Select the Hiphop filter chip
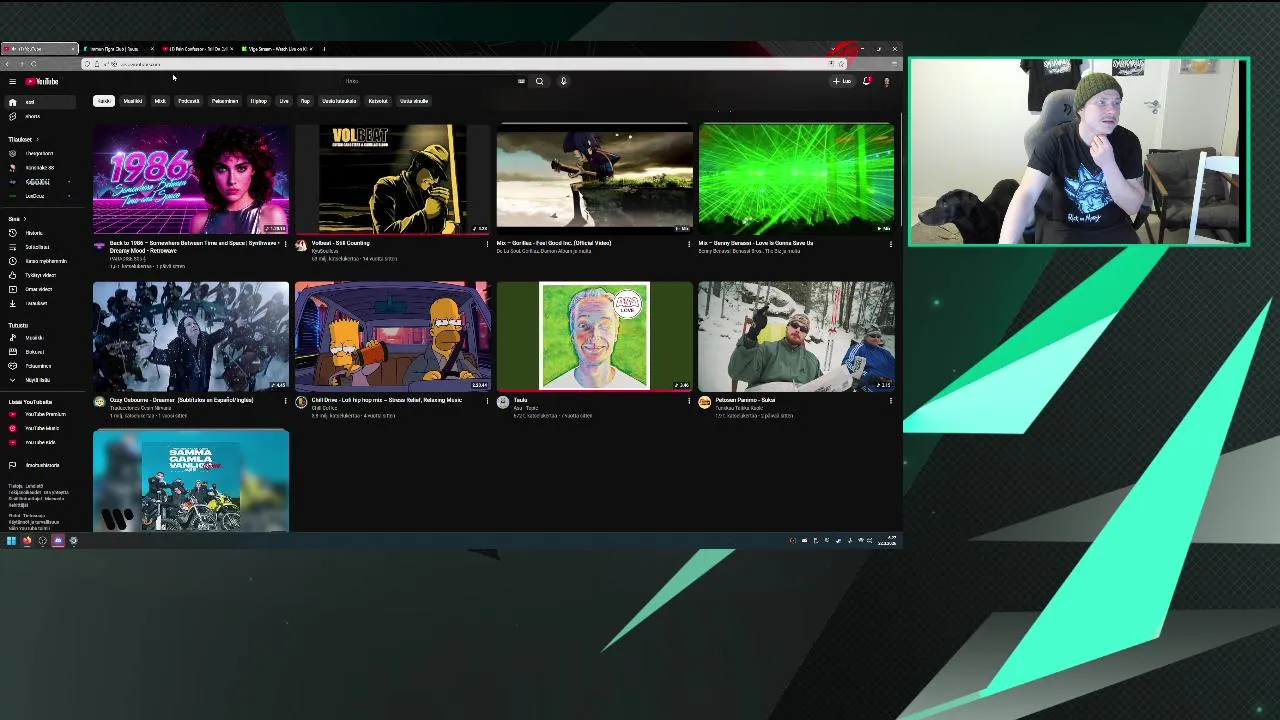 click(x=259, y=101)
